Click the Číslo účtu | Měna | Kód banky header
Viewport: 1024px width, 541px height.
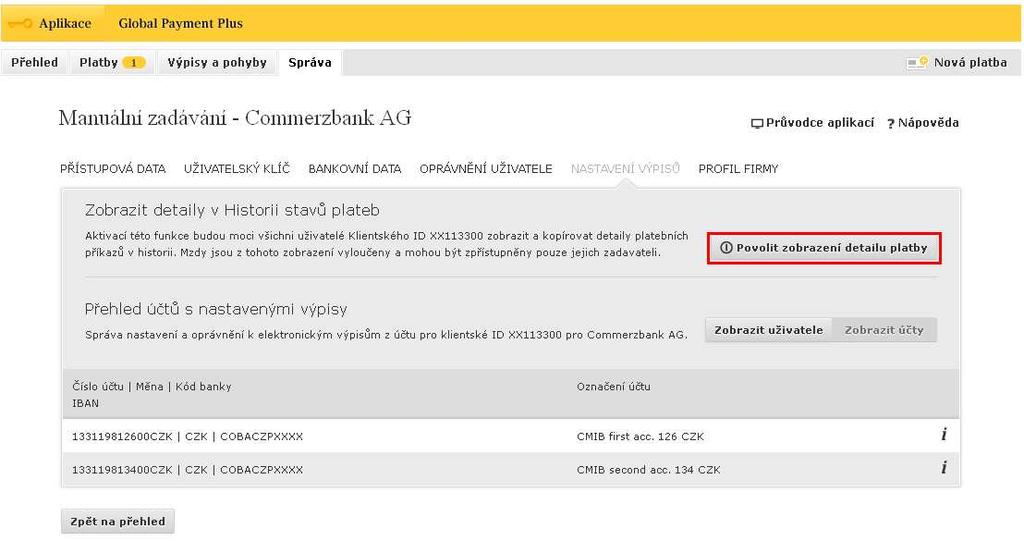pos(152,387)
